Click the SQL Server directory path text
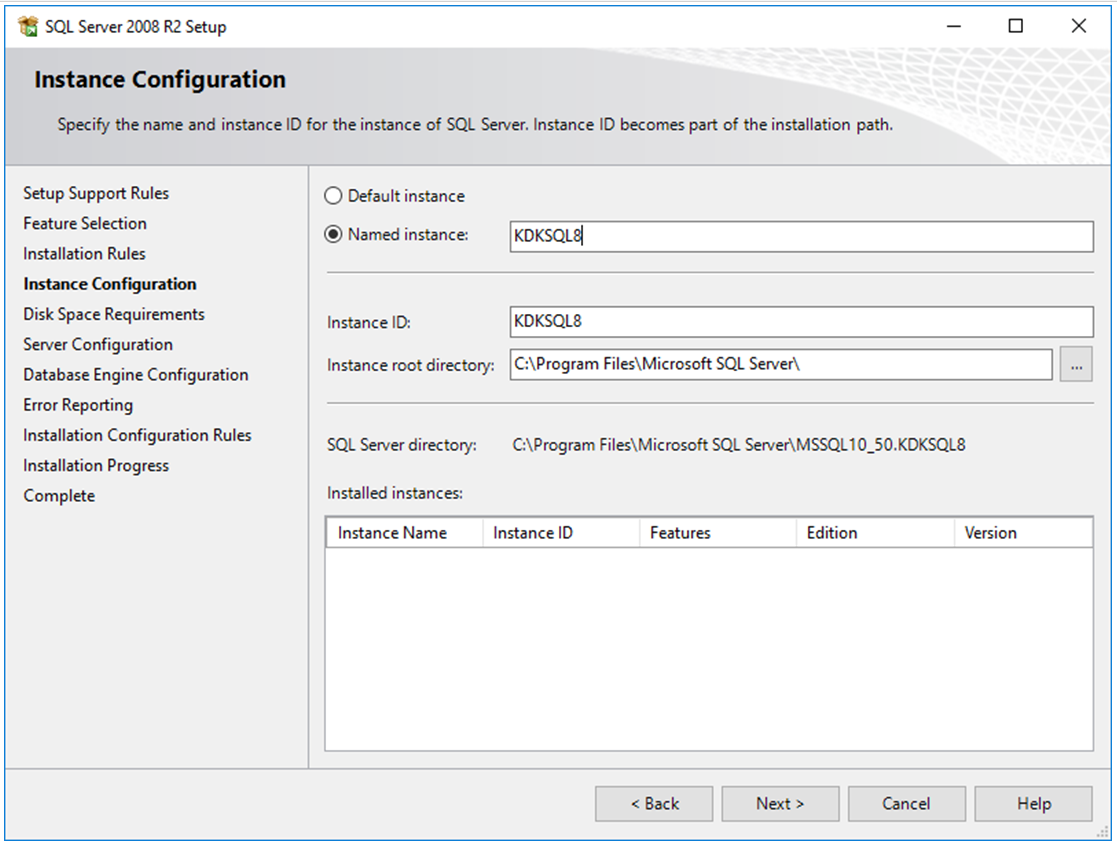Screen dimensions: 1117x845 point(739,445)
